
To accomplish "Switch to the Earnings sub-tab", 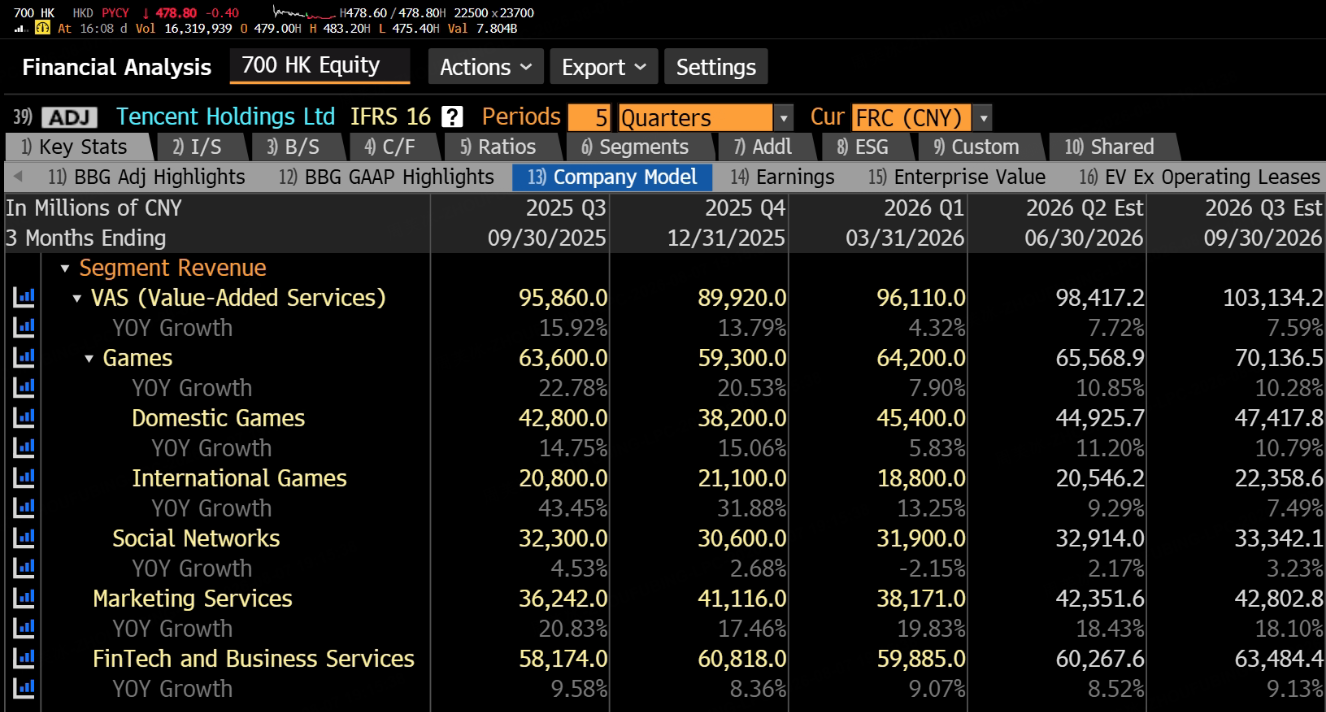I will pyautogui.click(x=783, y=177).
